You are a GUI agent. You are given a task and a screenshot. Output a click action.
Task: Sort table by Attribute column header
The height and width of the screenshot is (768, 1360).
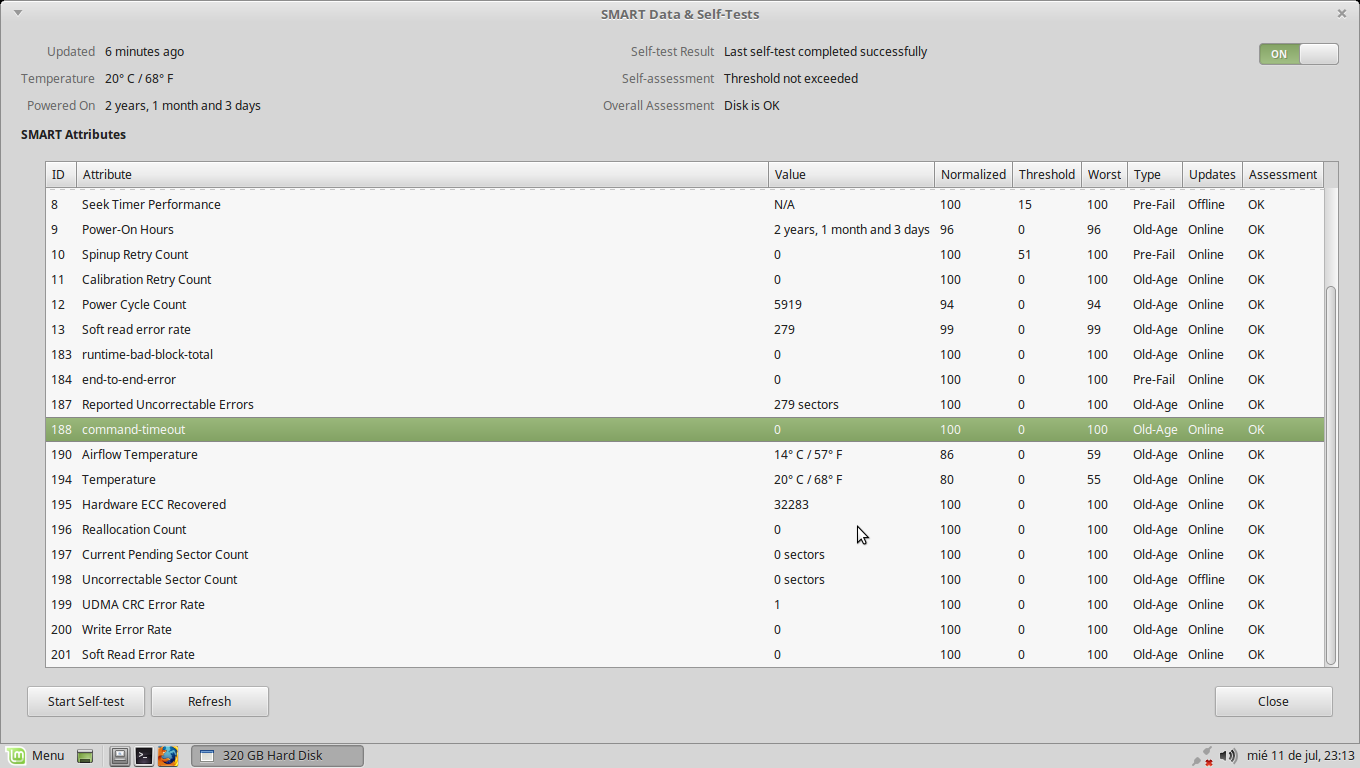tap(422, 175)
